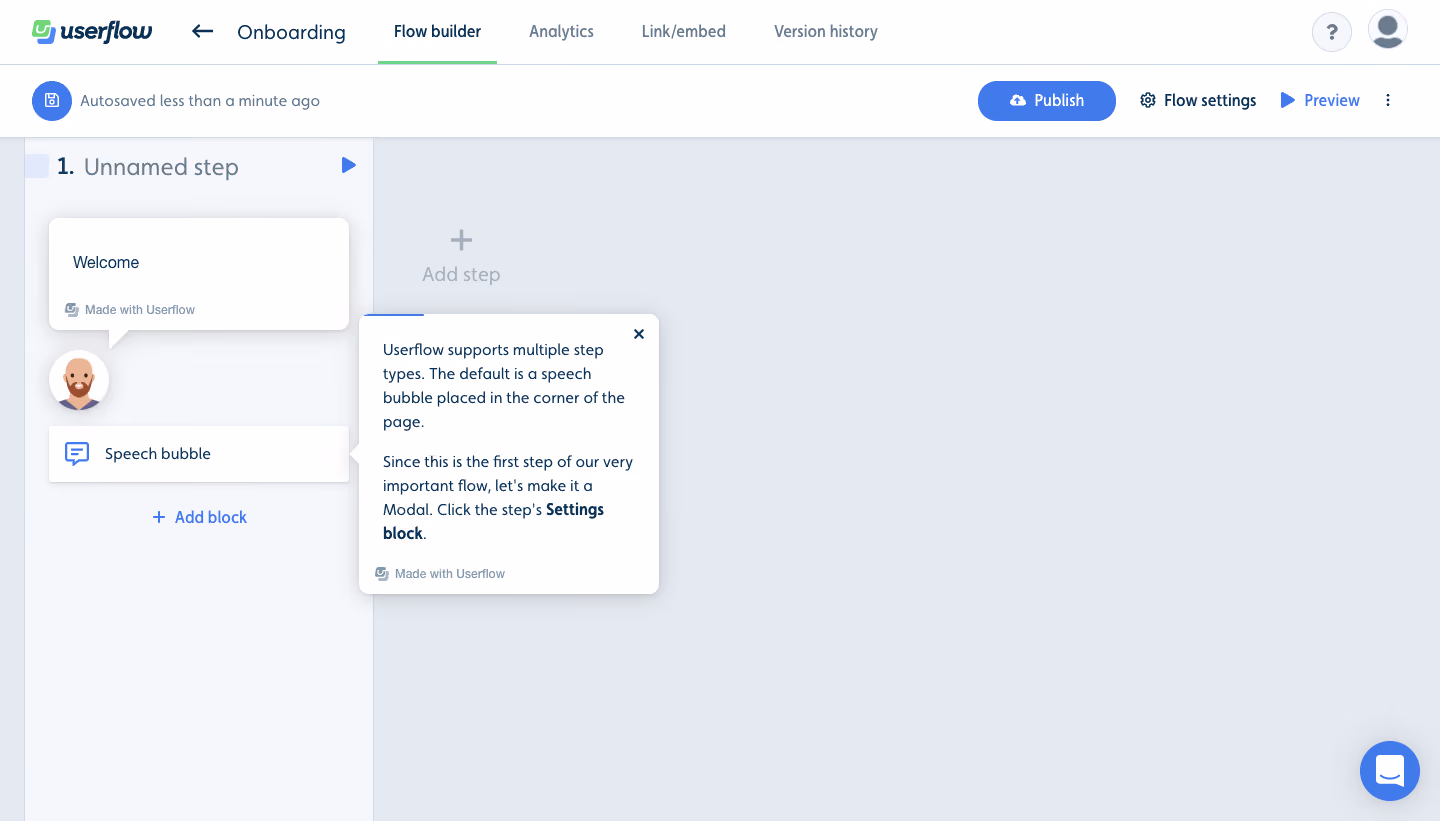Click Add block link

(199, 517)
